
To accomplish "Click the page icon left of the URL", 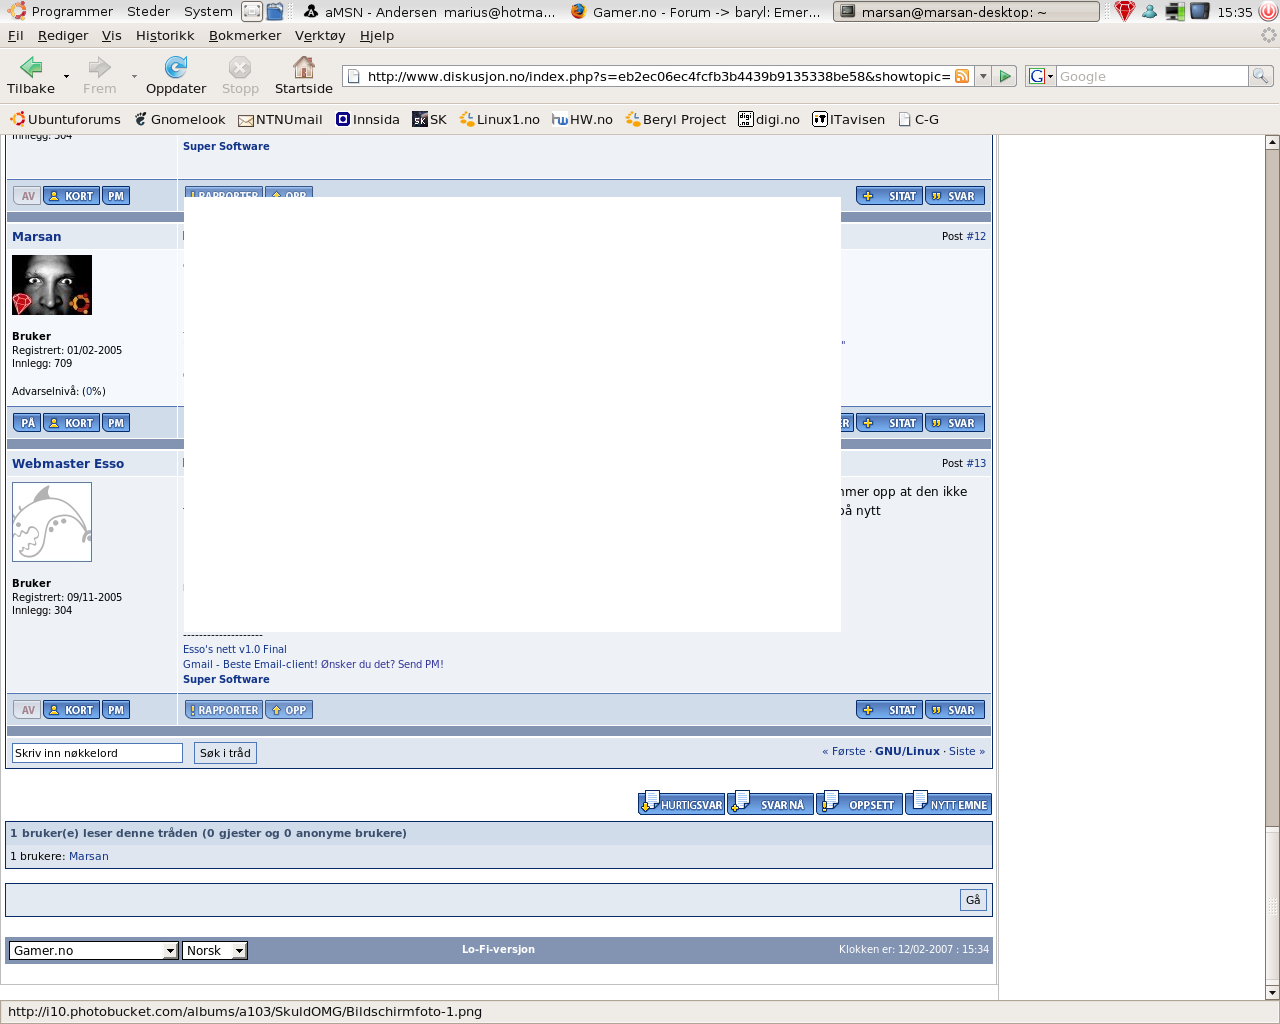I will [353, 76].
